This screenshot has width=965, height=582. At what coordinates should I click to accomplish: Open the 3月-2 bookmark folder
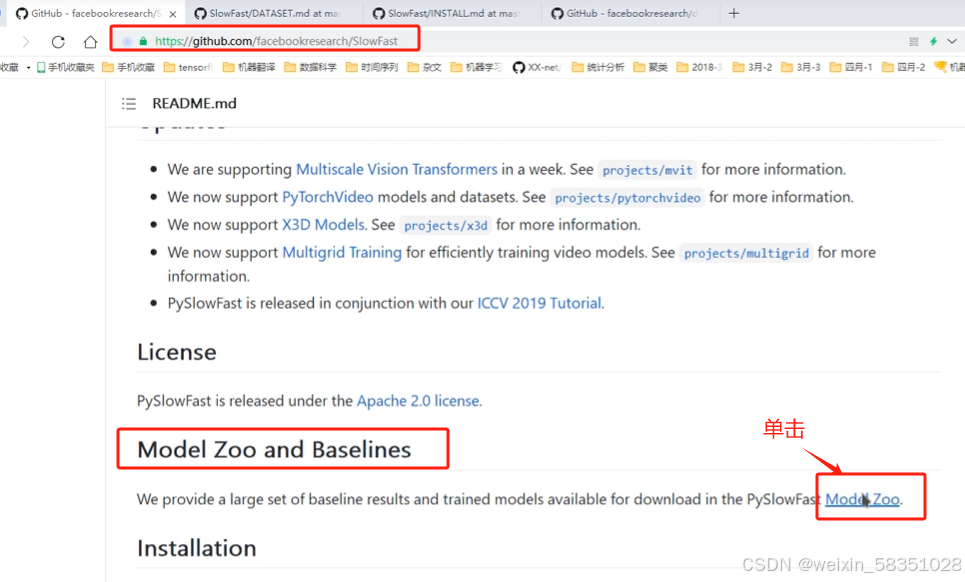tap(752, 67)
